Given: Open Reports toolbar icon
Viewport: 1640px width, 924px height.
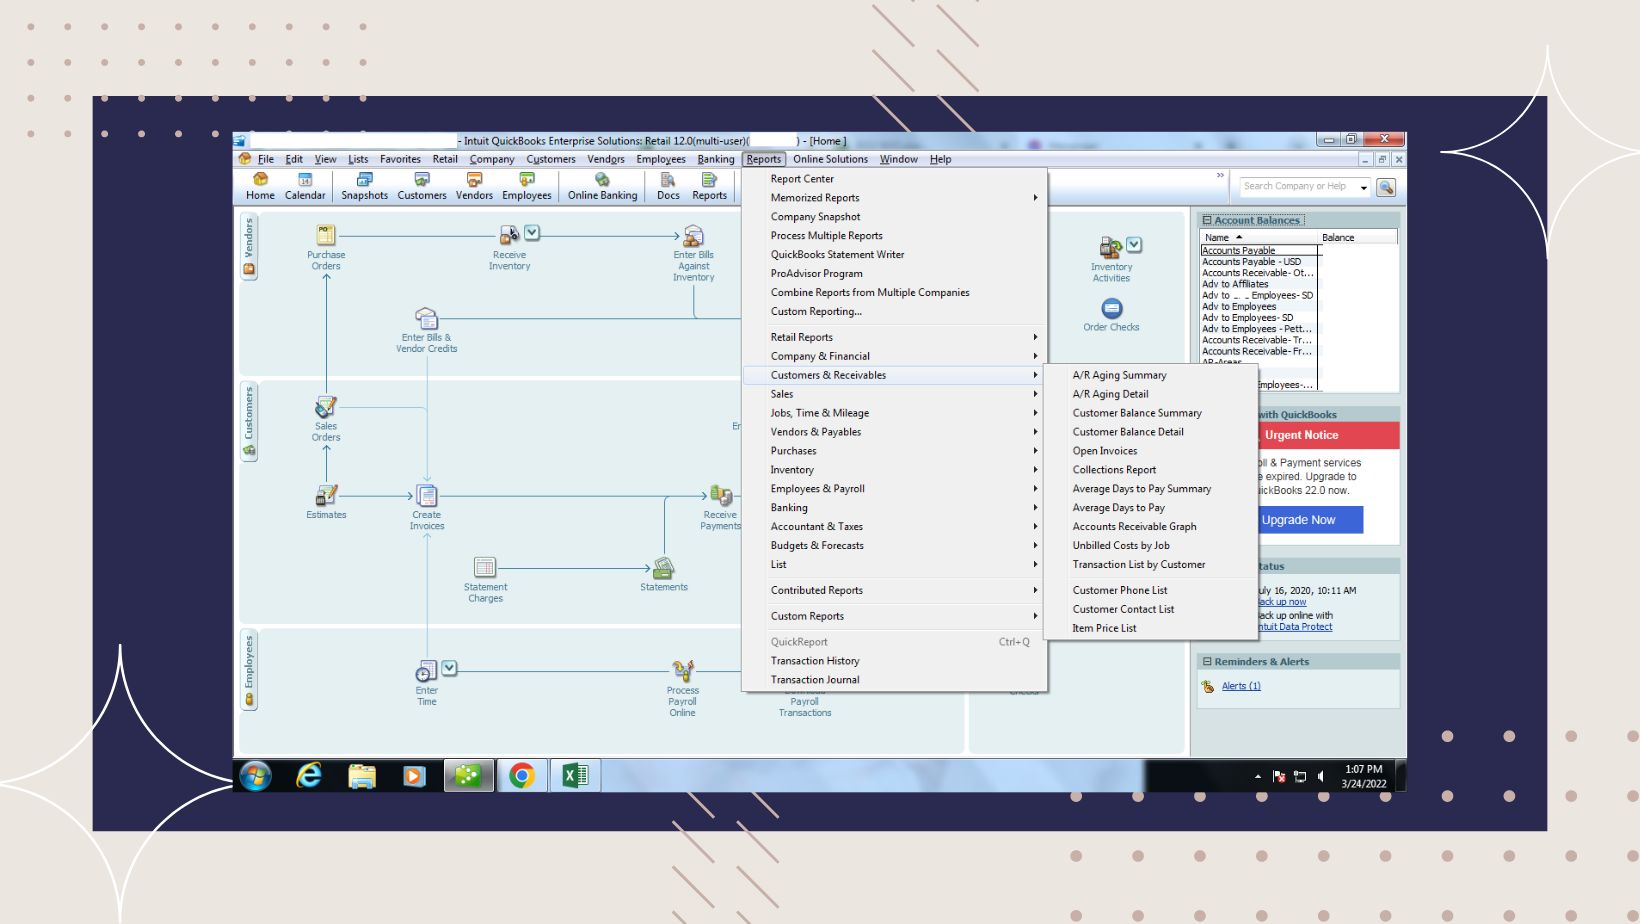Looking at the screenshot, I should [709, 186].
